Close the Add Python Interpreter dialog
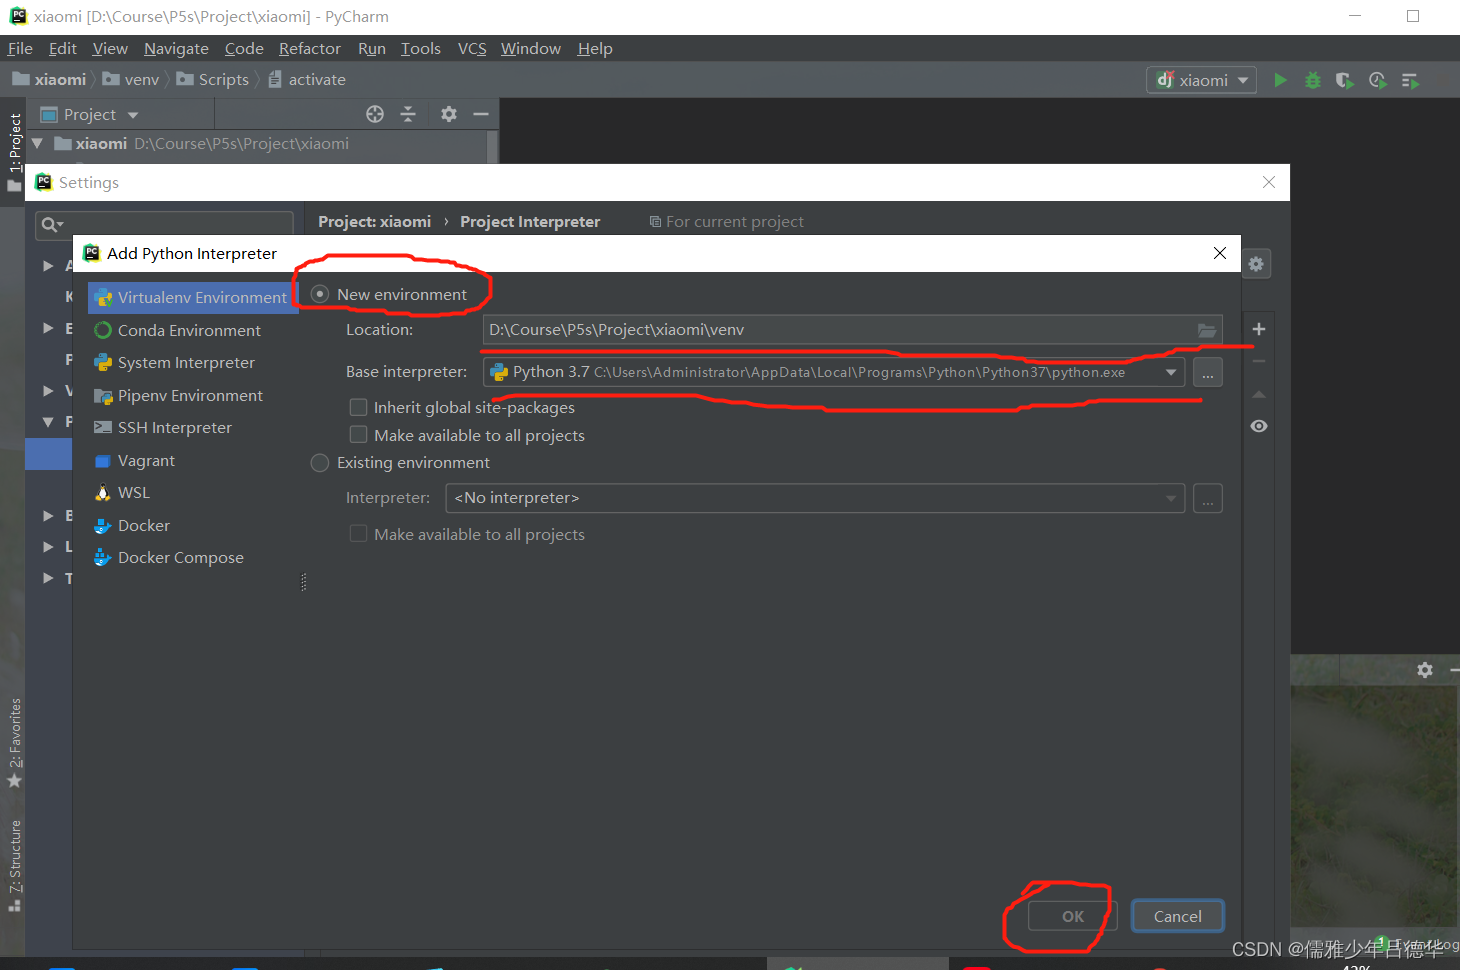This screenshot has width=1460, height=970. [1220, 253]
